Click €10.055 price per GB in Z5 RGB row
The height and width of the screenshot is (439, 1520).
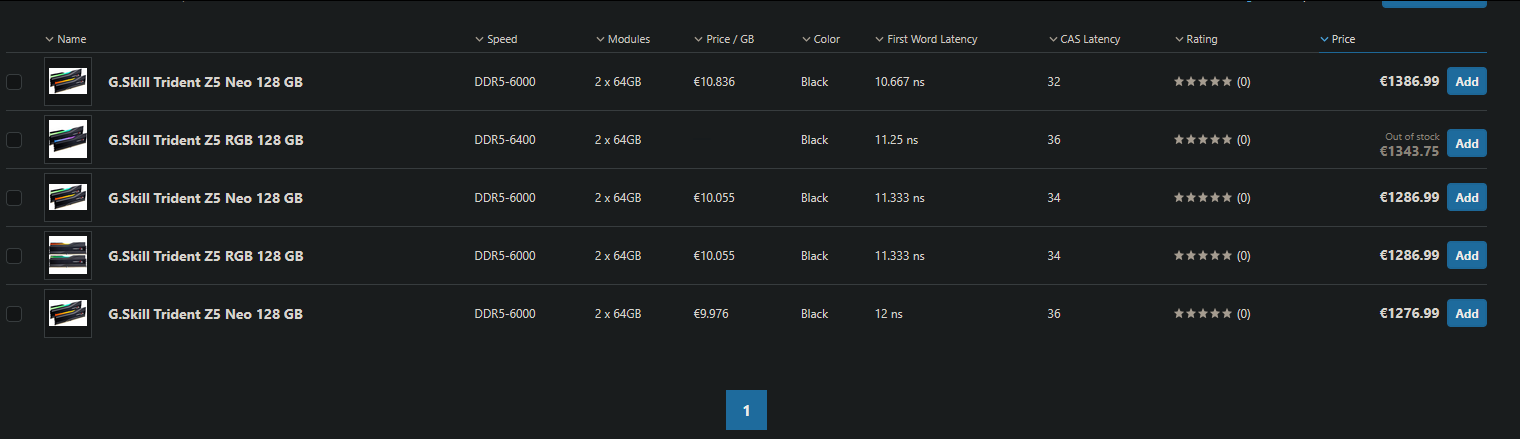[714, 256]
